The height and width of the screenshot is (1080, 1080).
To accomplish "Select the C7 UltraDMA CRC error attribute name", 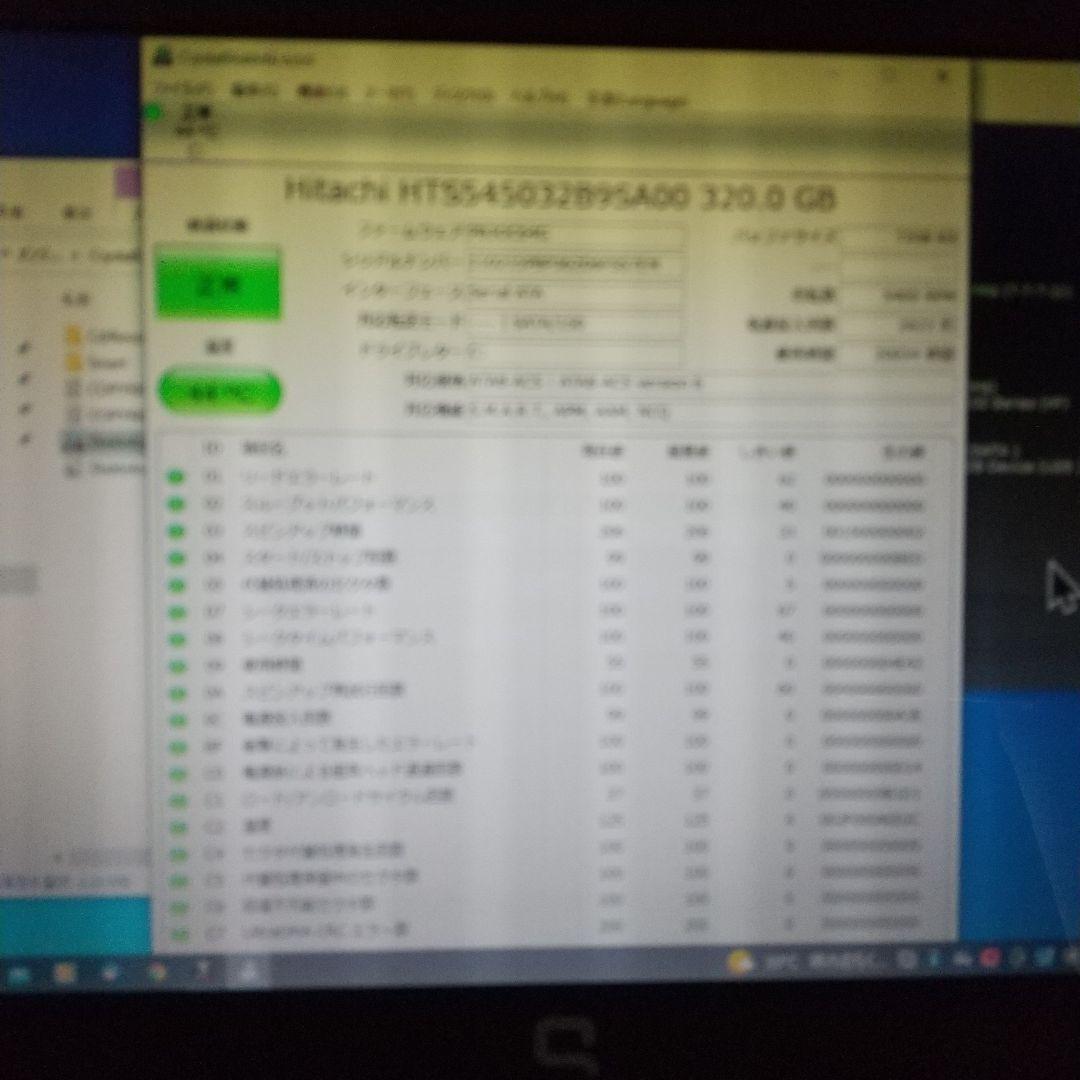I will (x=325, y=931).
